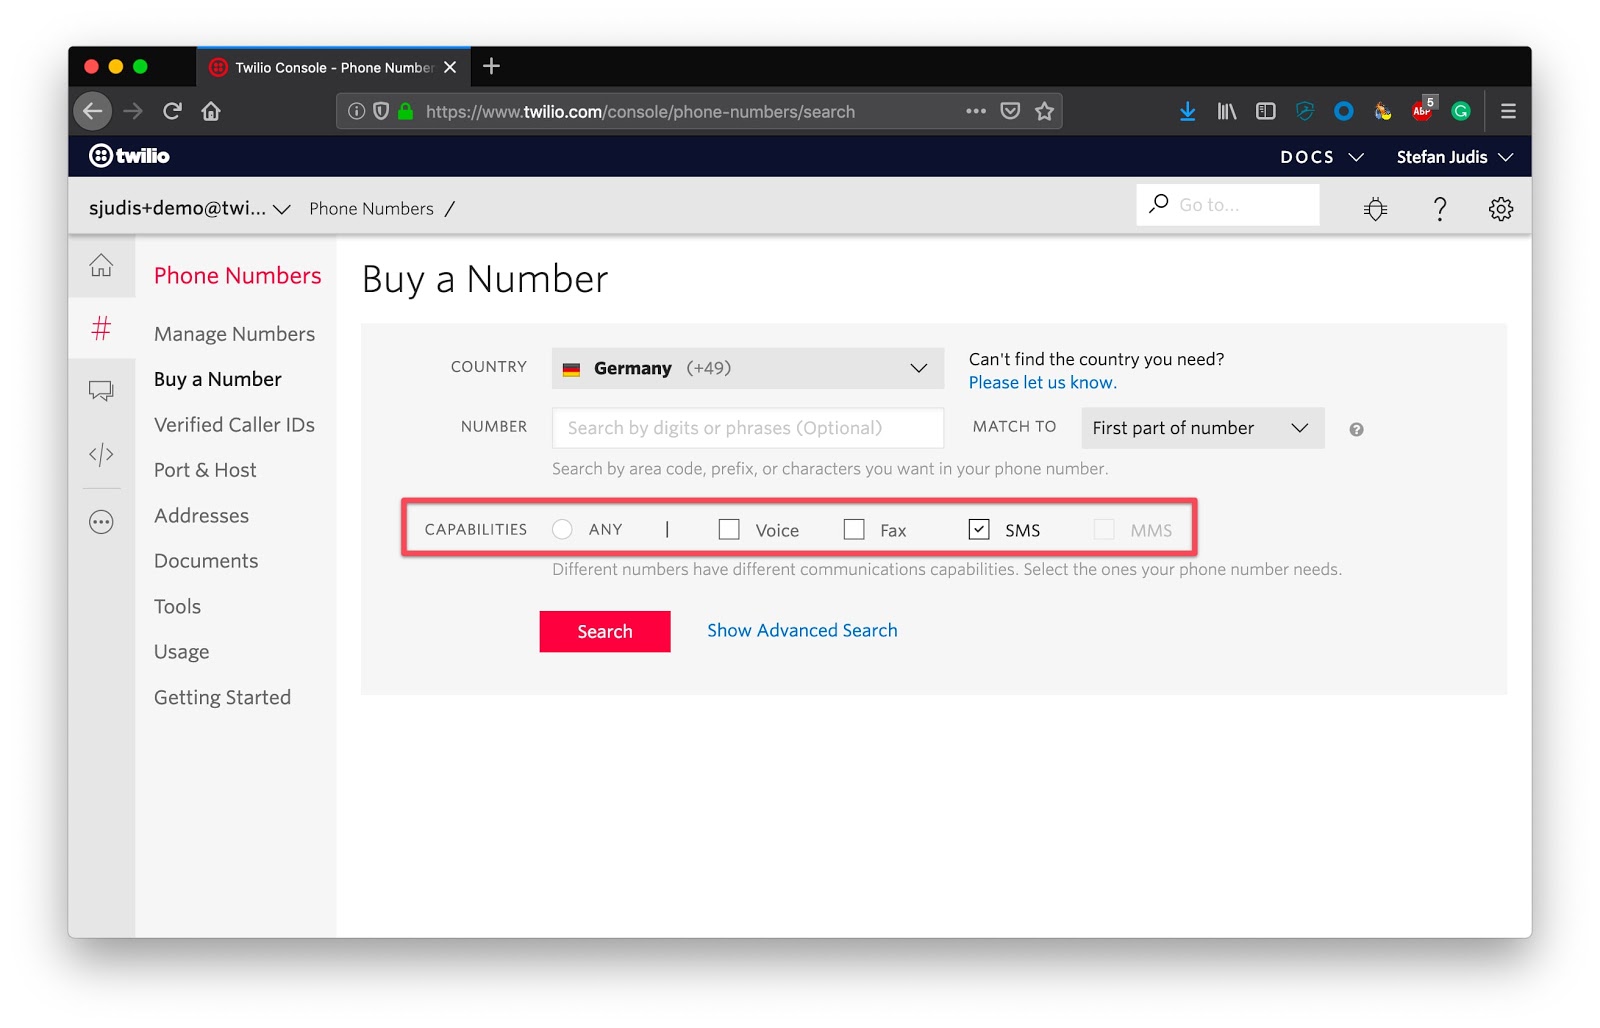Click Phone Numbers breadcrumb link
This screenshot has height=1028, width=1600.
pyautogui.click(x=371, y=208)
